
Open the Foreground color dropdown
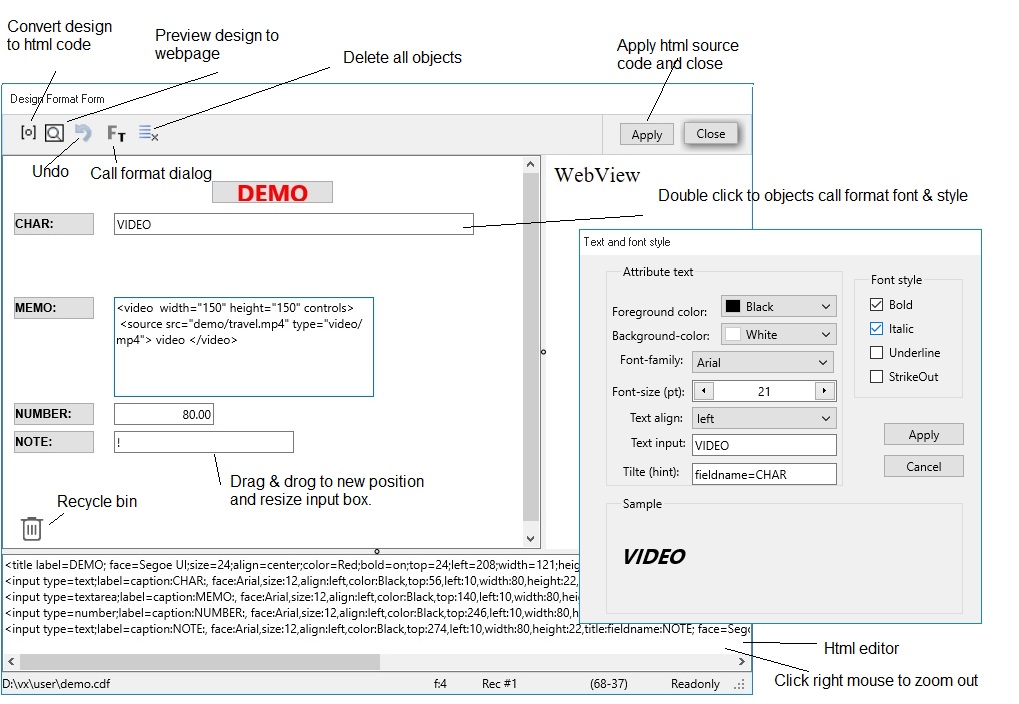point(778,307)
